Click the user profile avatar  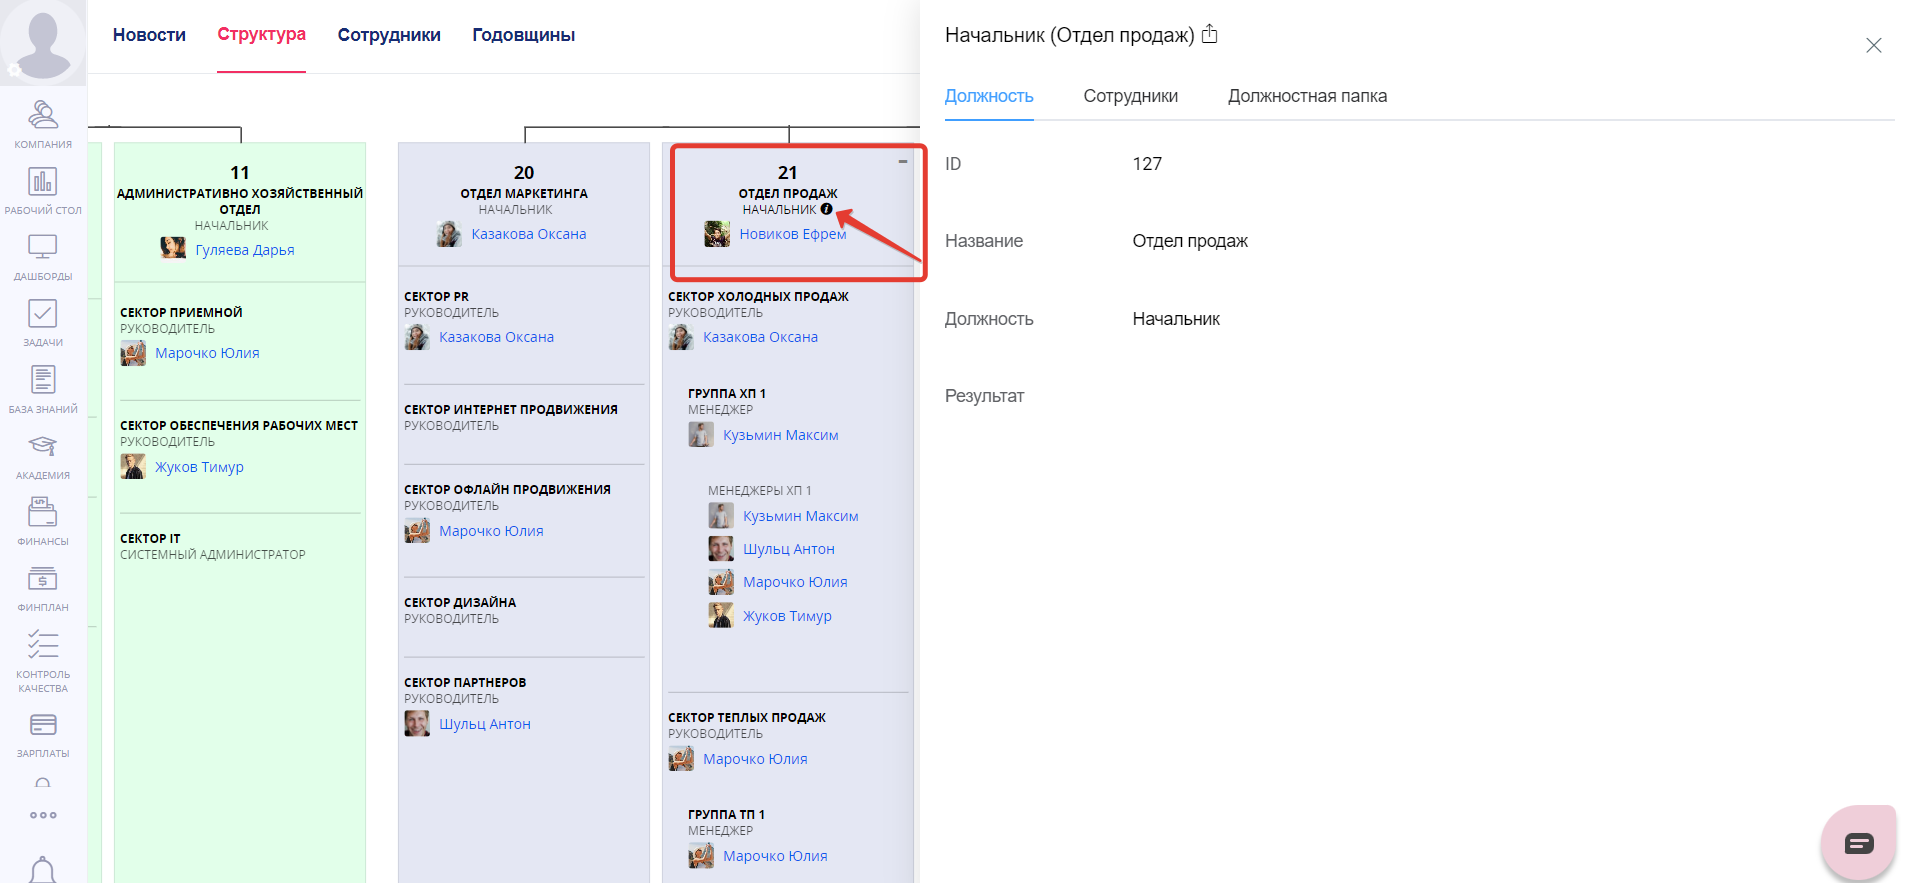click(43, 40)
